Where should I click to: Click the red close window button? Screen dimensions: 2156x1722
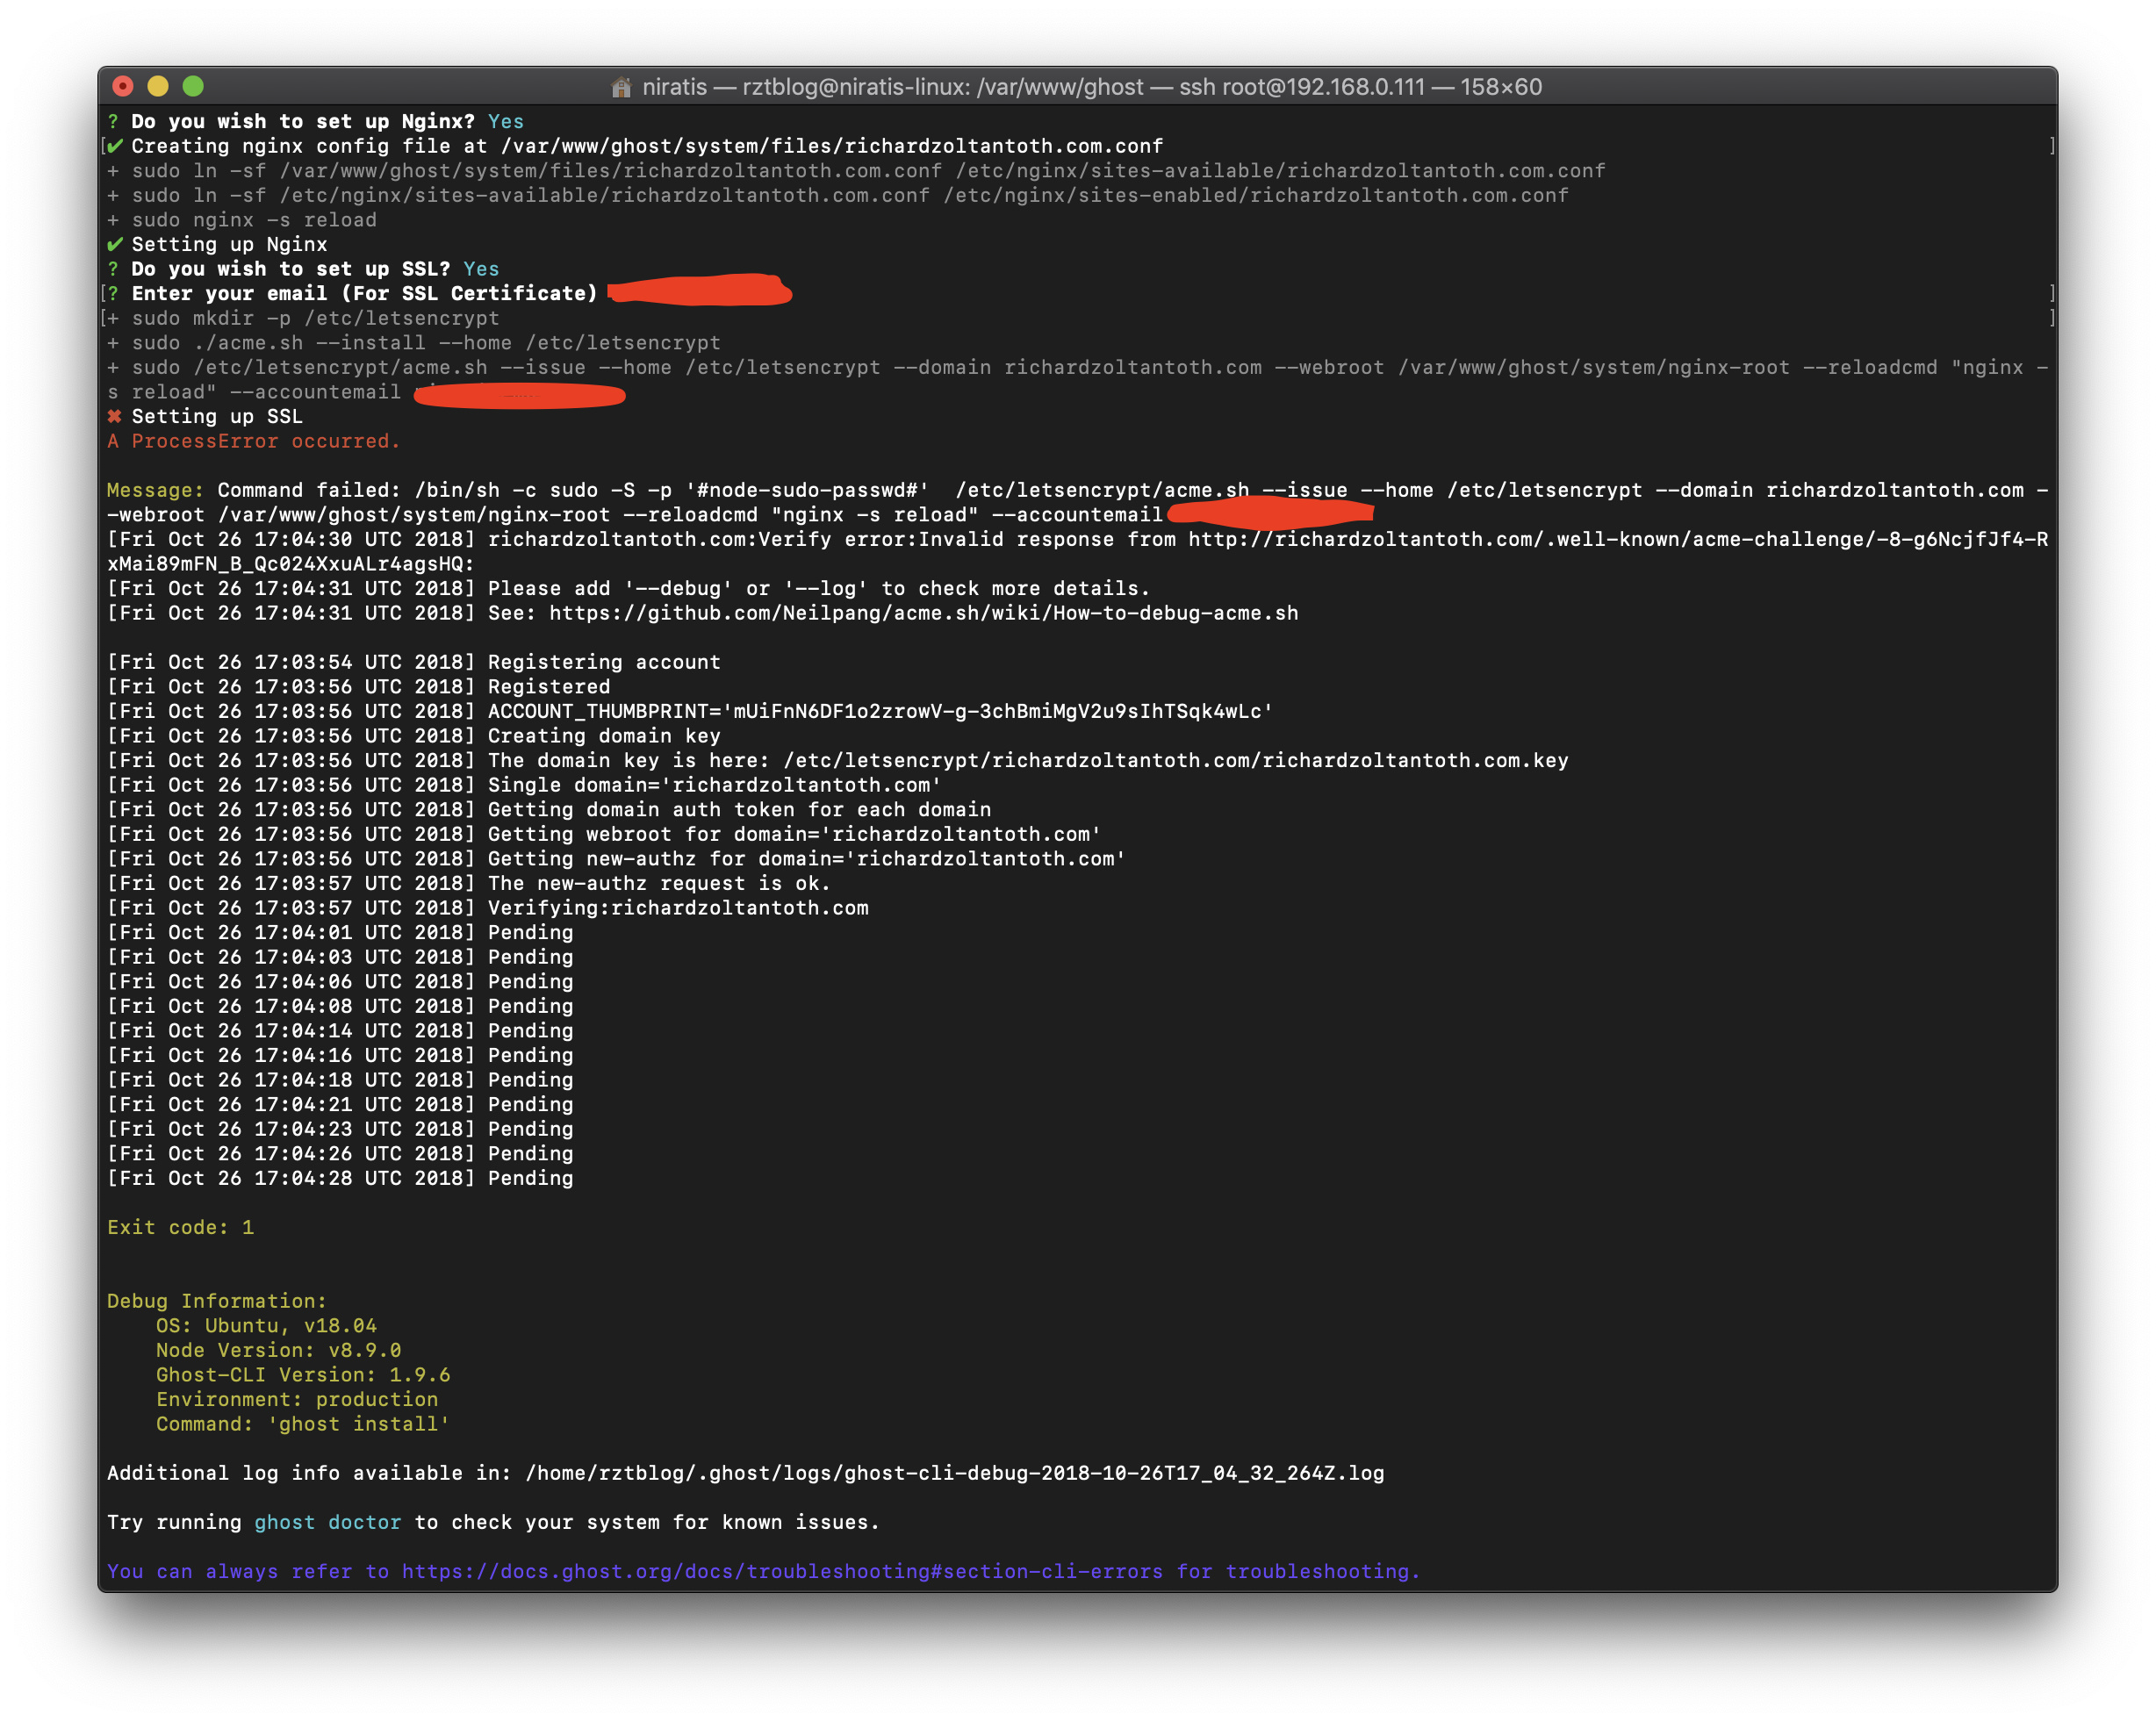click(x=123, y=87)
